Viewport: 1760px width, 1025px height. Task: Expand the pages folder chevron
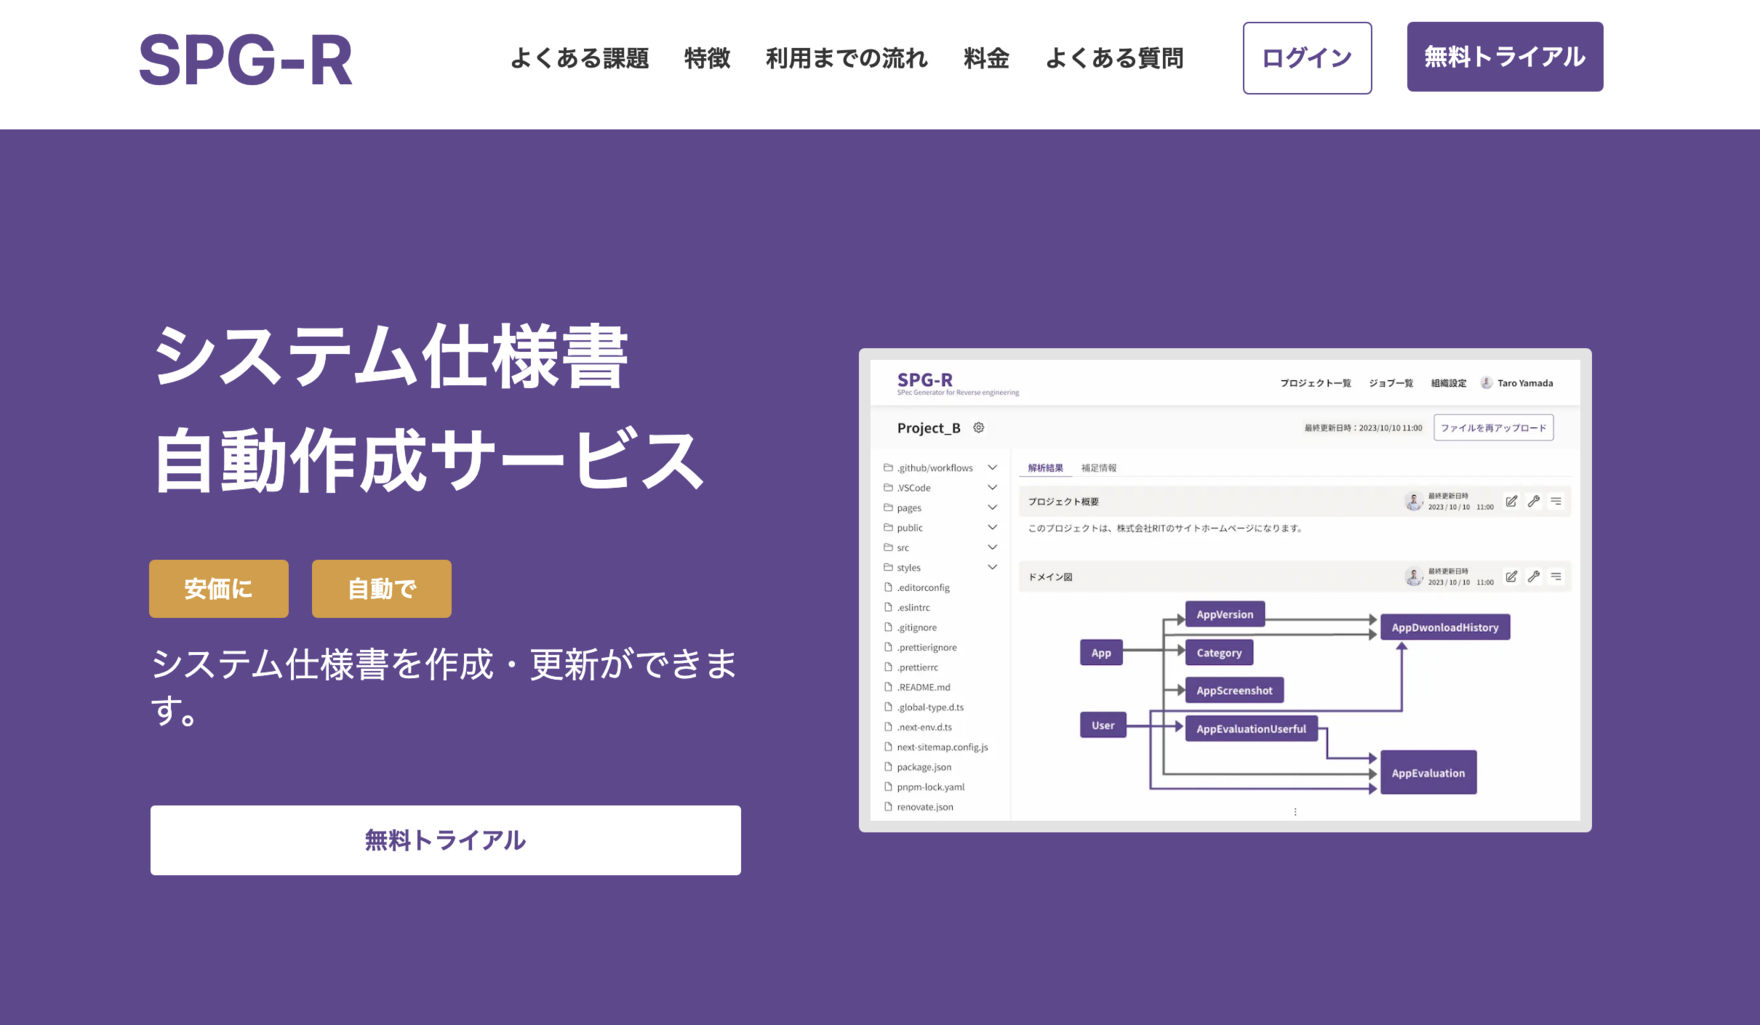coord(992,507)
